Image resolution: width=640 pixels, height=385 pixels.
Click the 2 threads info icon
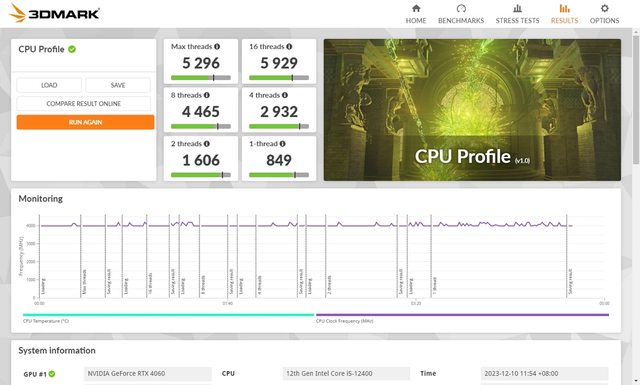pos(207,144)
